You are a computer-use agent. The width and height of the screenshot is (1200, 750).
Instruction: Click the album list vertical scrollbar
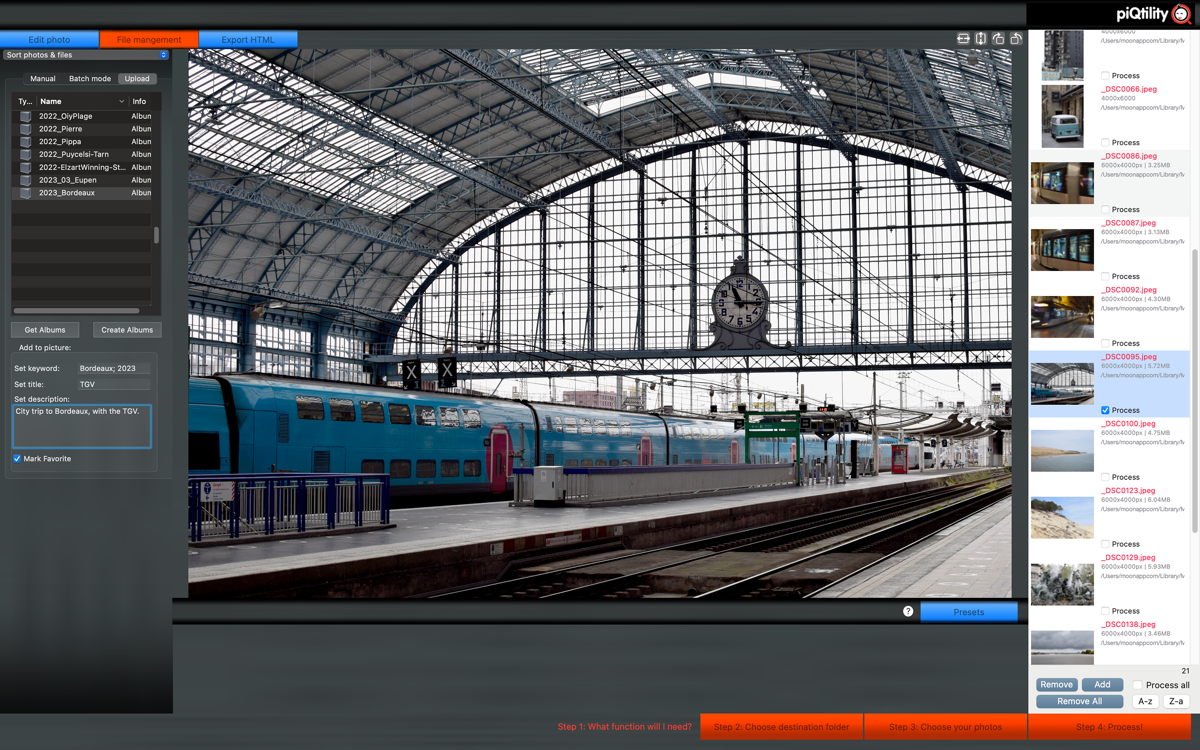[156, 236]
